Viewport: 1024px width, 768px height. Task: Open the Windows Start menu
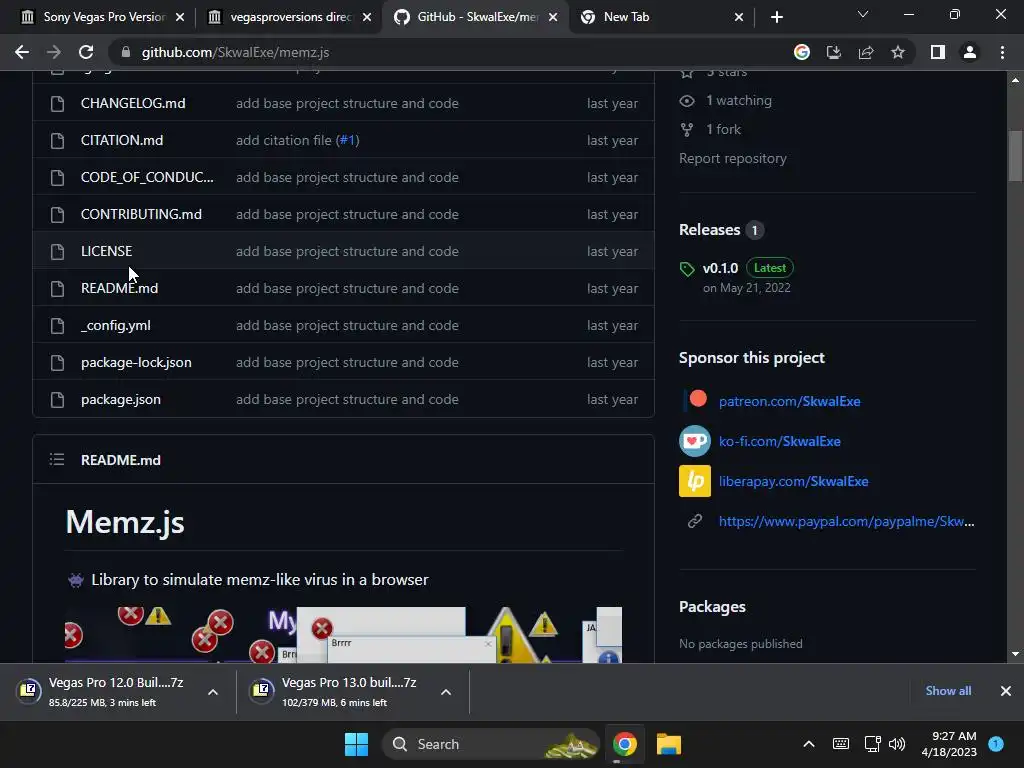[x=357, y=744]
